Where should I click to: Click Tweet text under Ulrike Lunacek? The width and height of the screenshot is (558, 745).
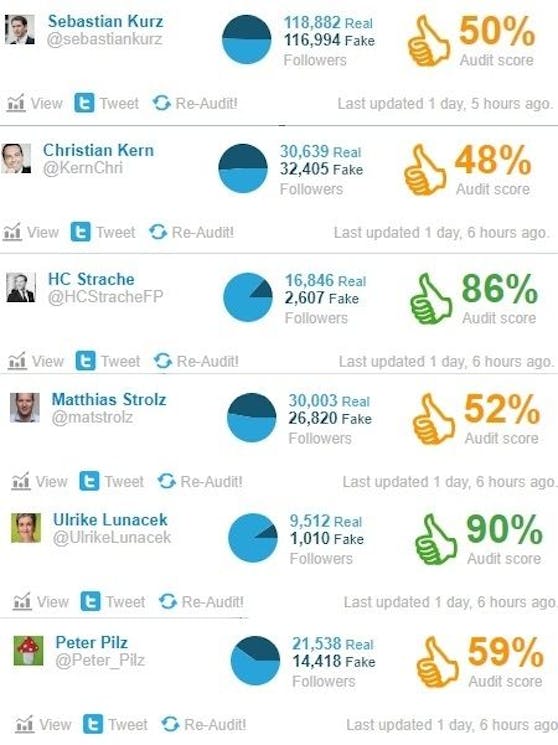[125, 602]
